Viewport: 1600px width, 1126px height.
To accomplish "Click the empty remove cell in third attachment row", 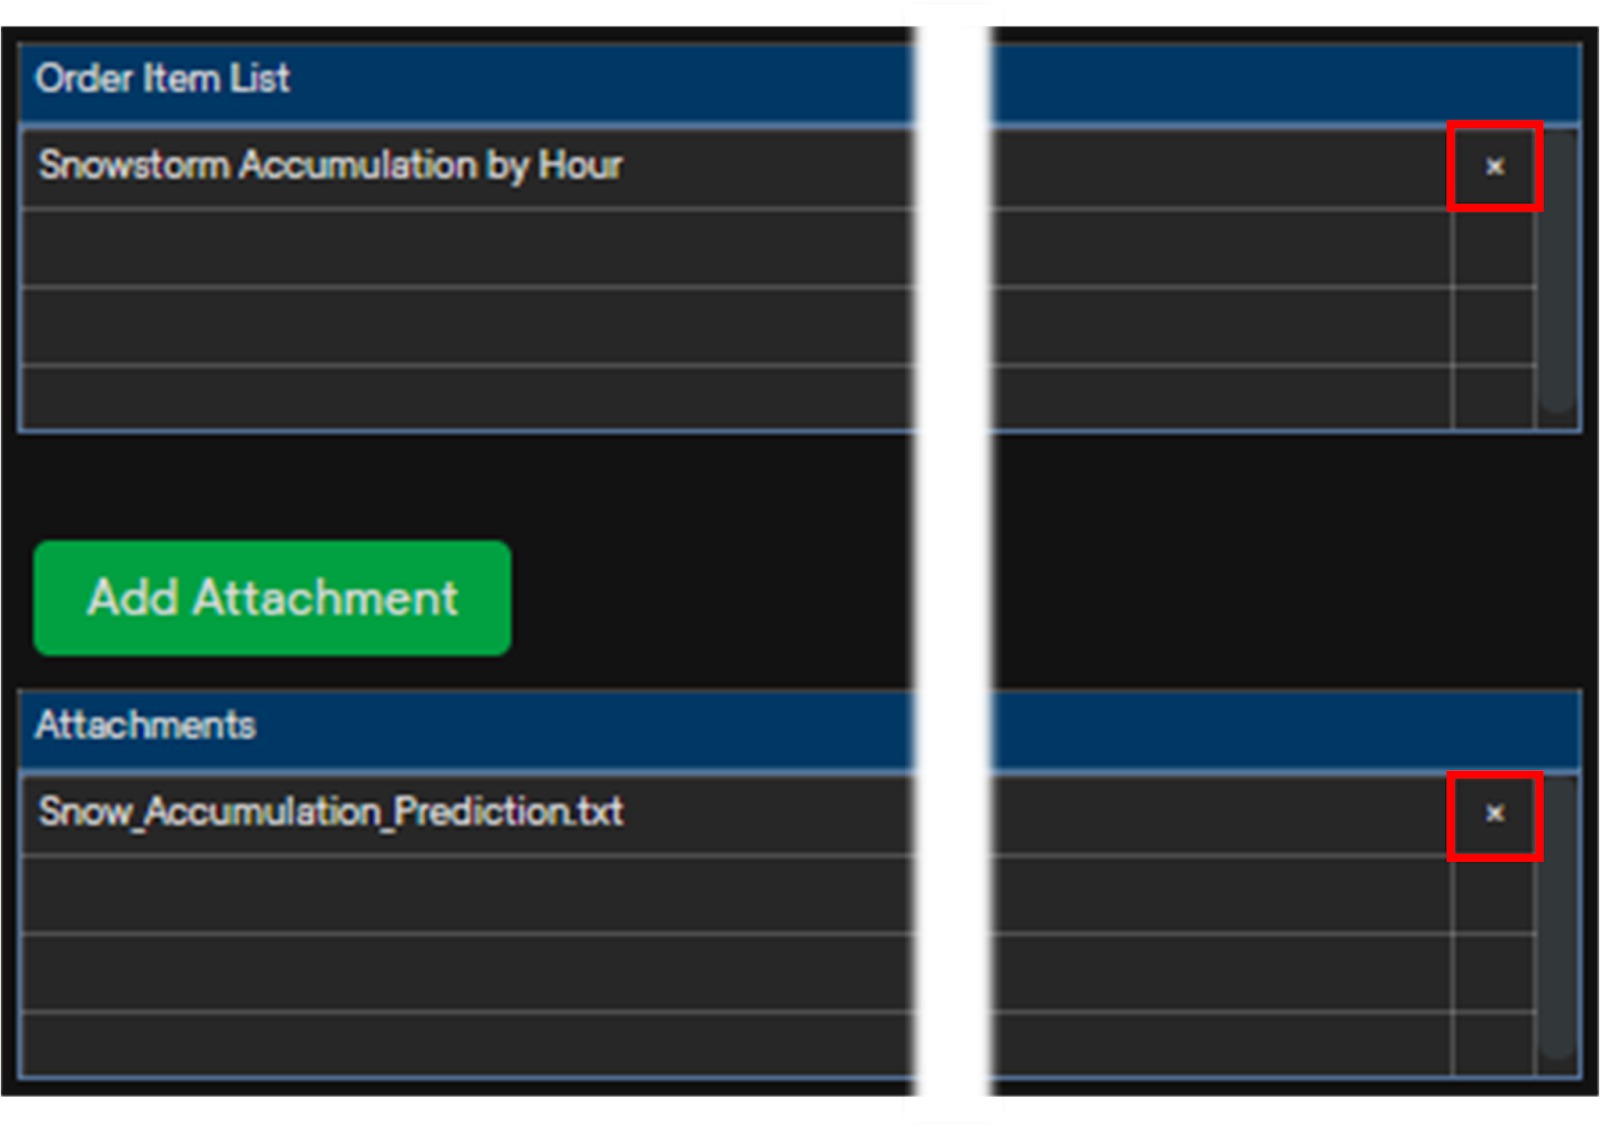I will [x=1494, y=972].
